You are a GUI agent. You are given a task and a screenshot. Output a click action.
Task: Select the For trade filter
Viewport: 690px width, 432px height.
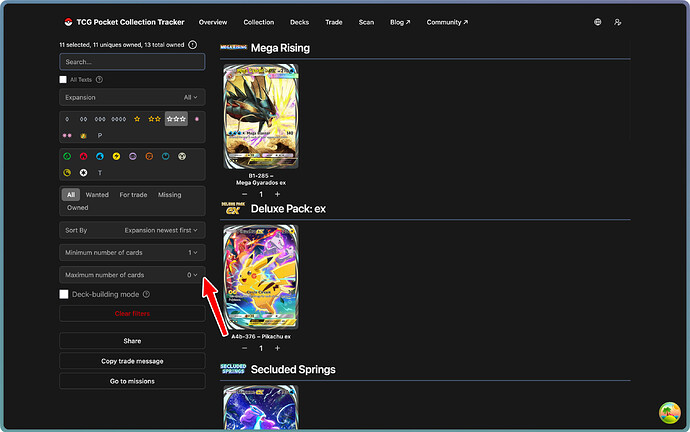pyautogui.click(x=133, y=194)
